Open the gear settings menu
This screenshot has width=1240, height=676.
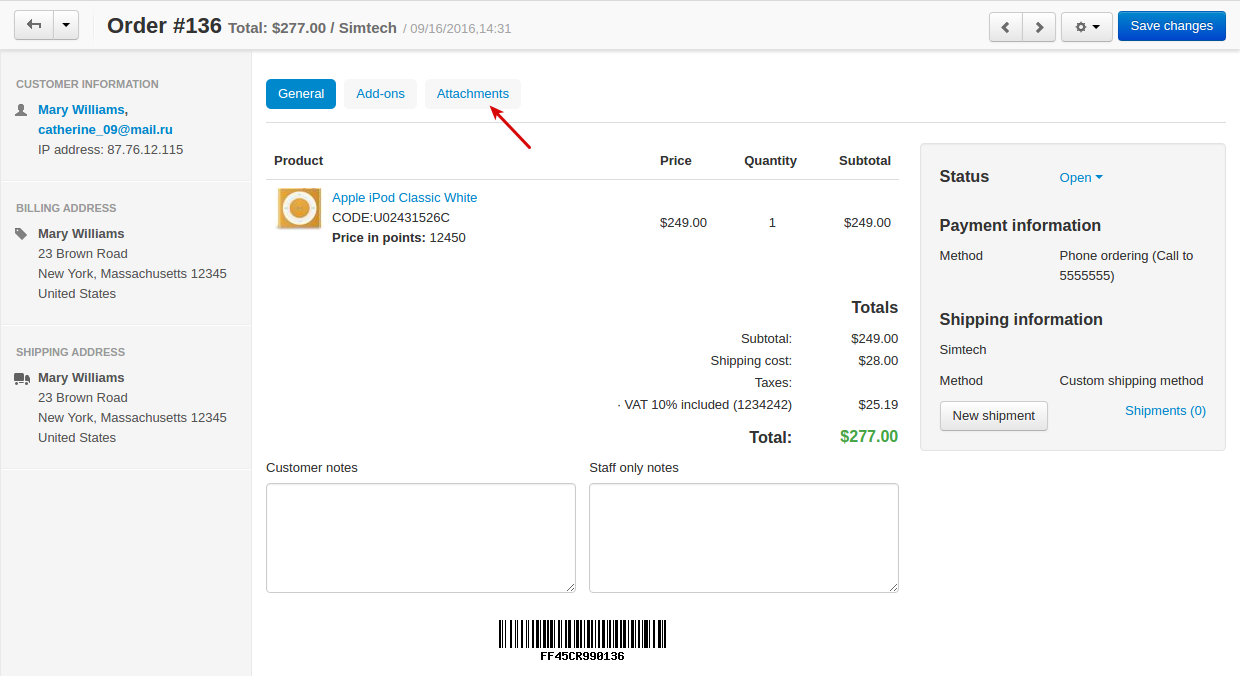1087,26
